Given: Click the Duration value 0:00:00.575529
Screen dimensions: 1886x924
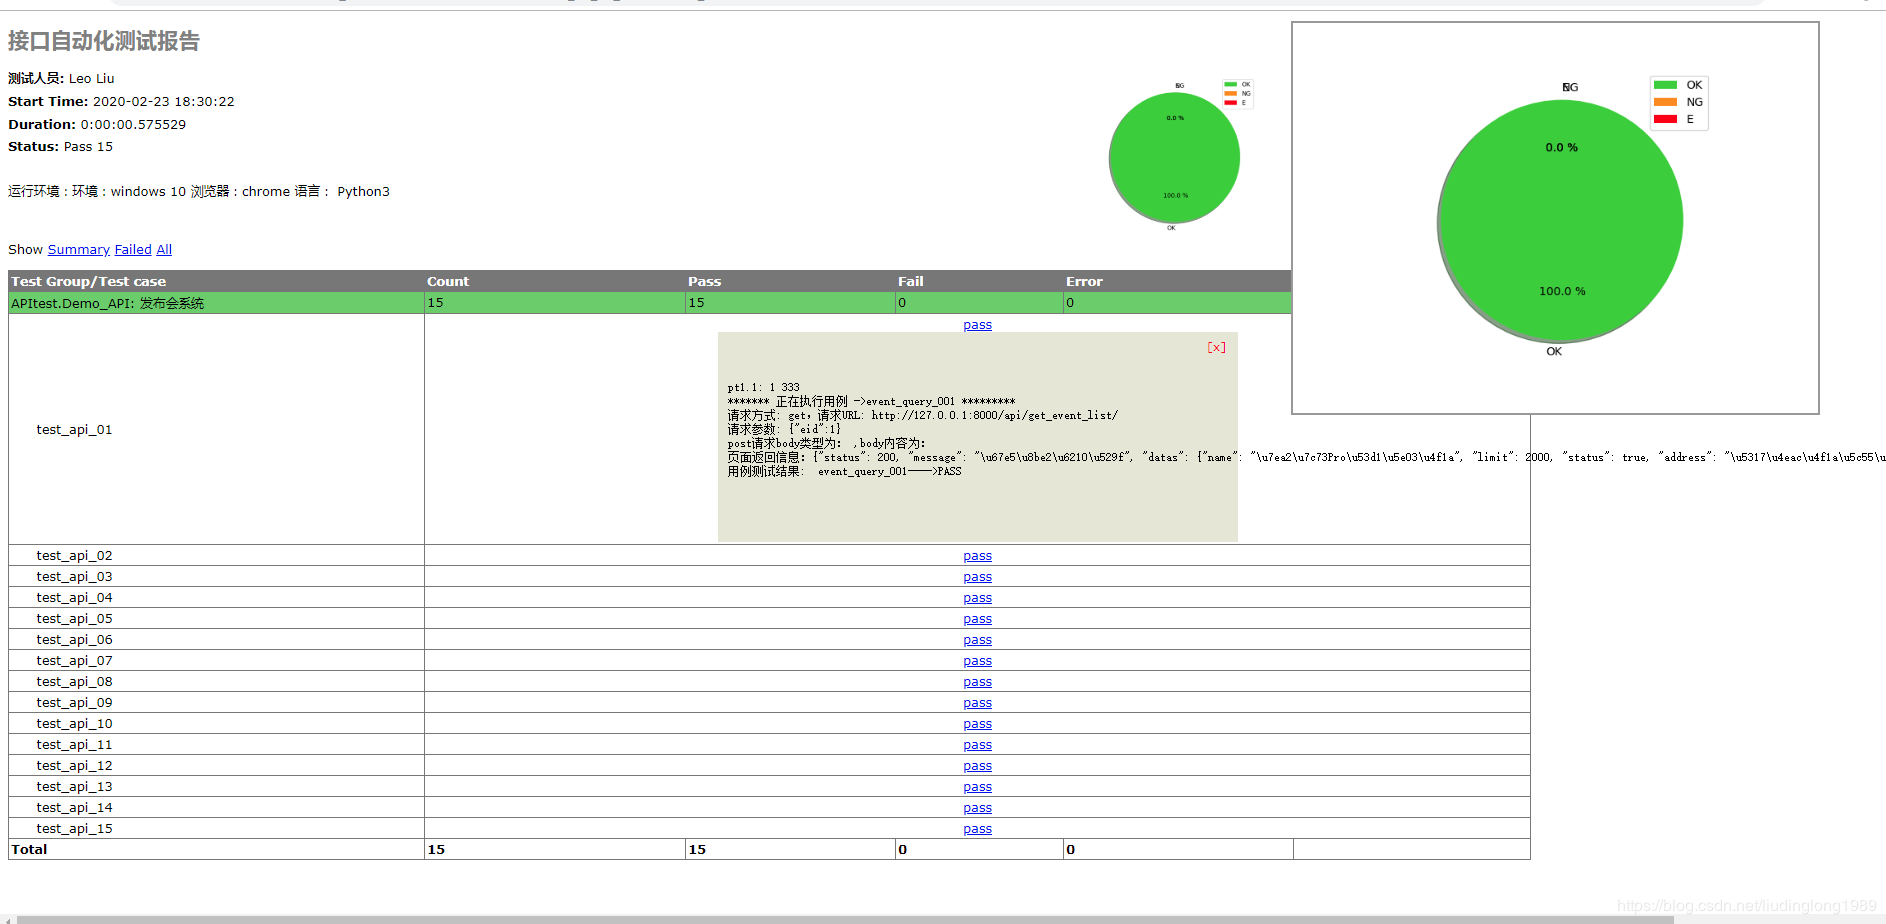Looking at the screenshot, I should pos(133,125).
